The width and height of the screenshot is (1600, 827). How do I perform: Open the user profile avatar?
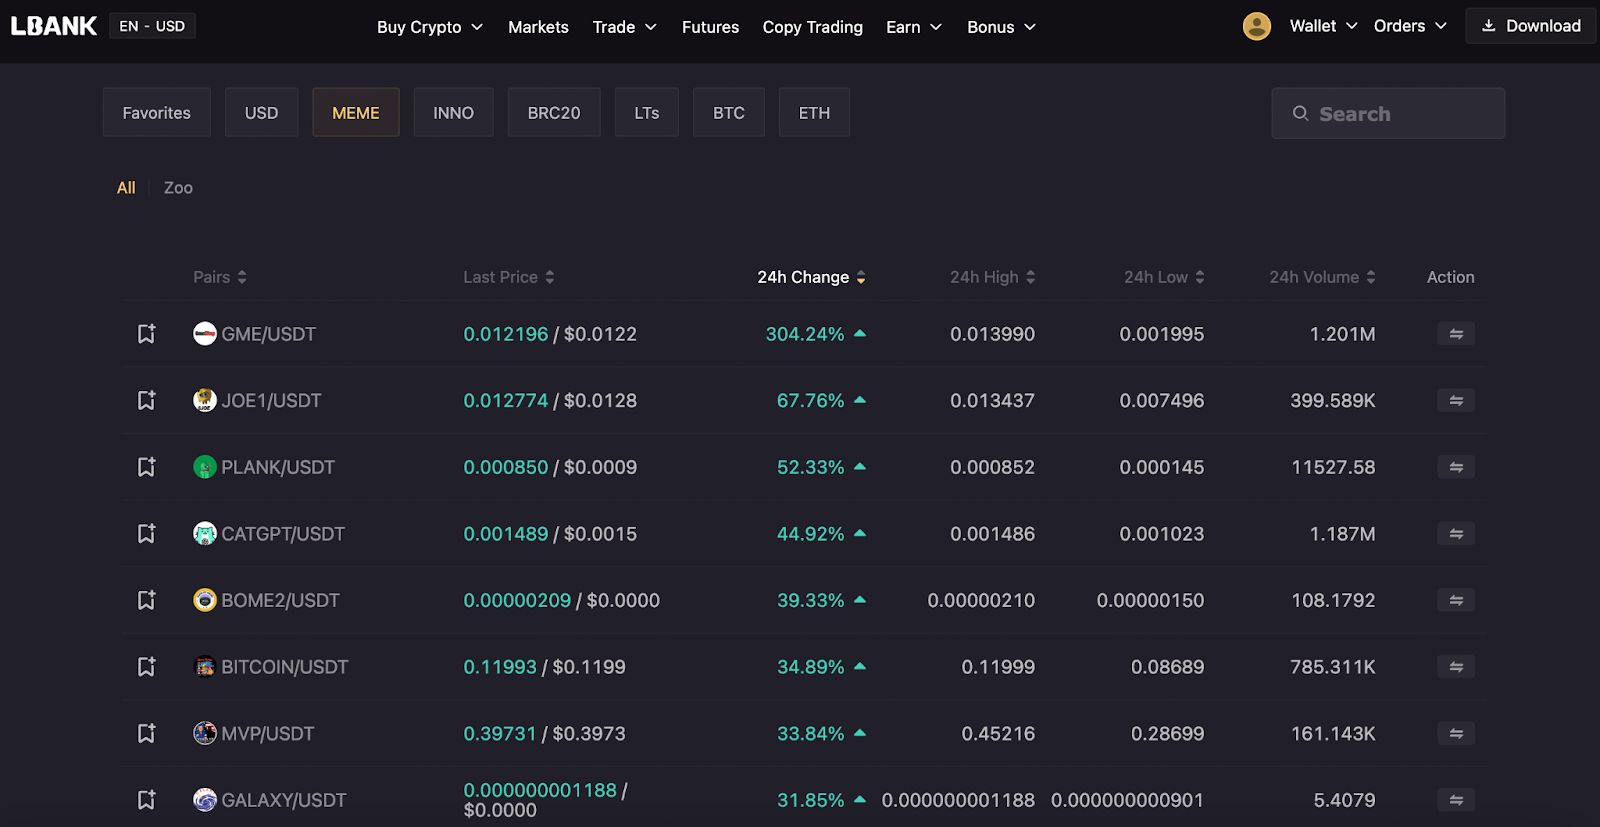click(1257, 26)
